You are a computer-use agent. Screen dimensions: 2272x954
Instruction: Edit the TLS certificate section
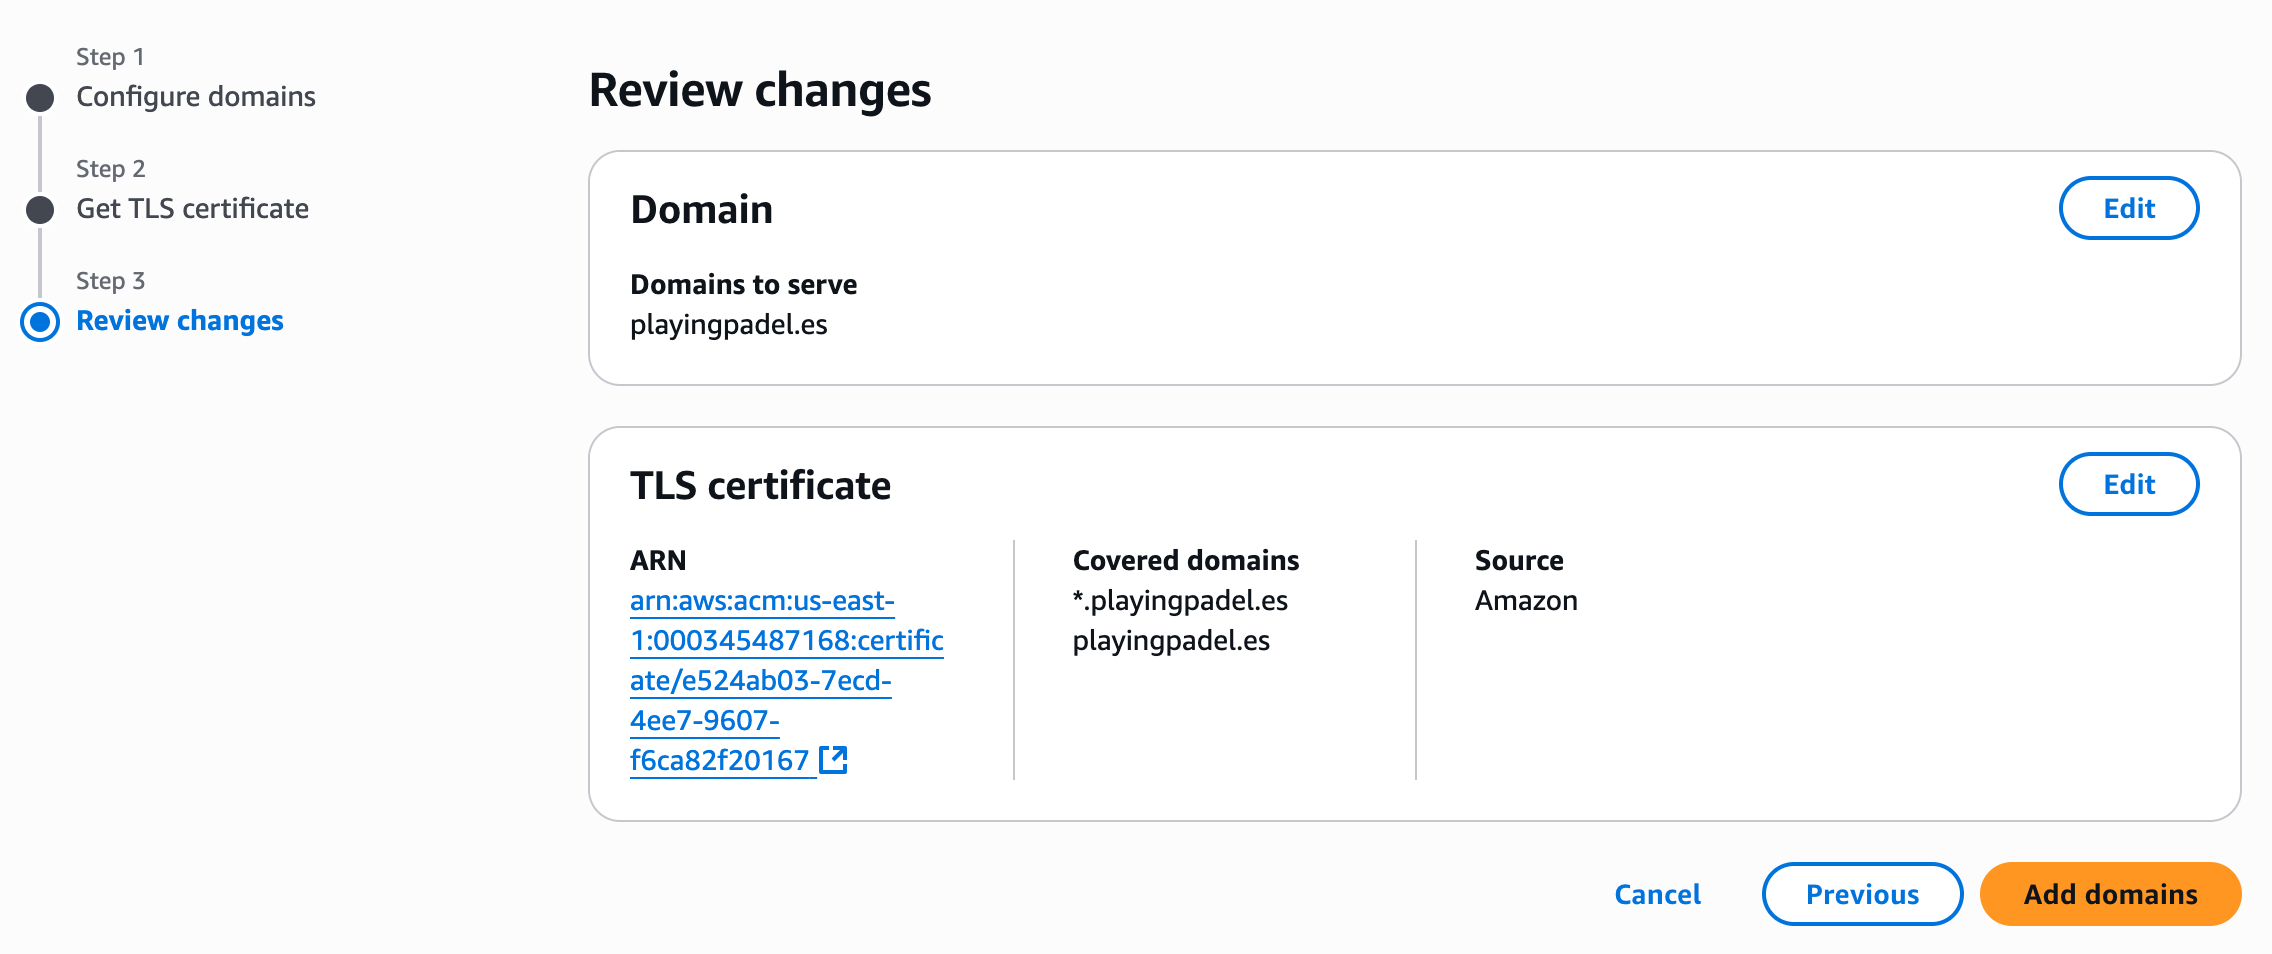pos(2128,484)
